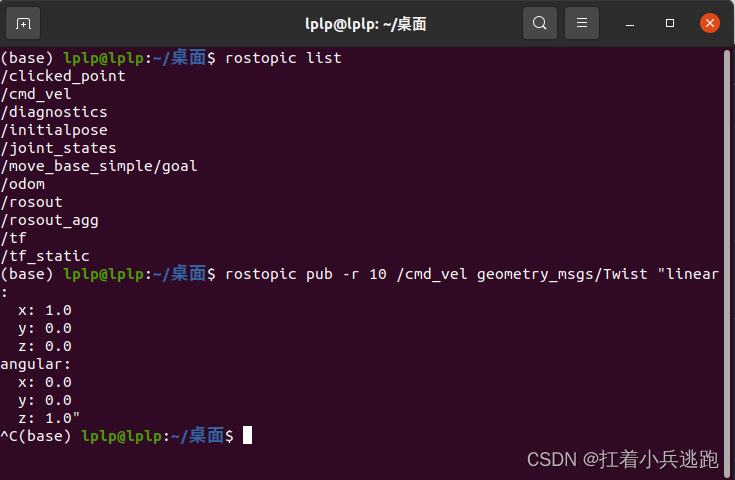Click the /rosout_agg topic line

[50, 220]
